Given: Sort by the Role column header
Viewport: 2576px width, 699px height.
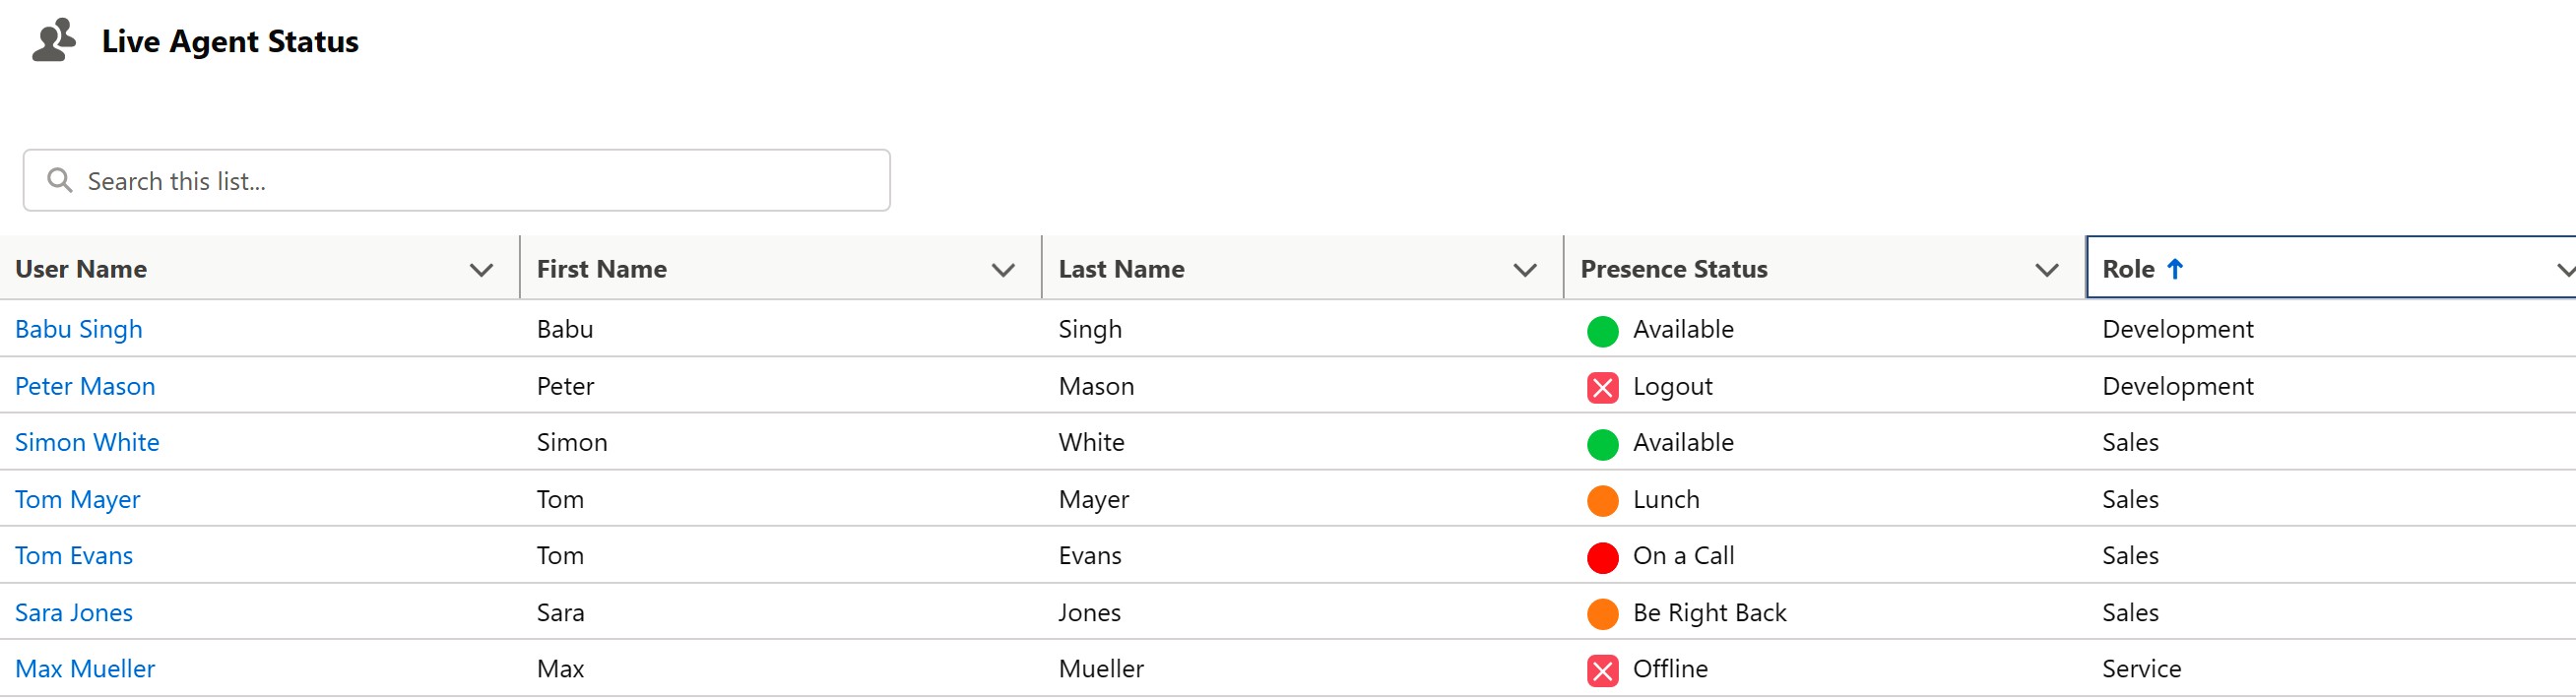Looking at the screenshot, I should point(2127,268).
